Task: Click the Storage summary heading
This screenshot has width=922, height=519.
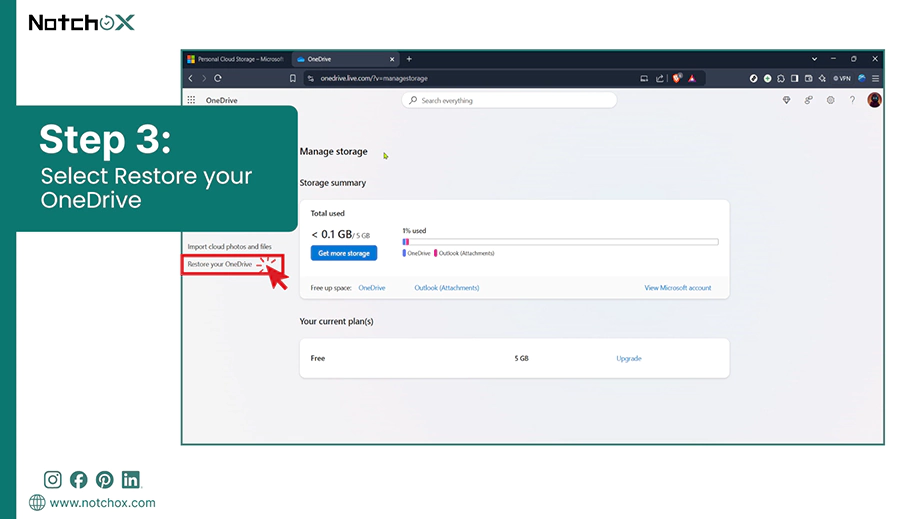Action: coord(333,183)
